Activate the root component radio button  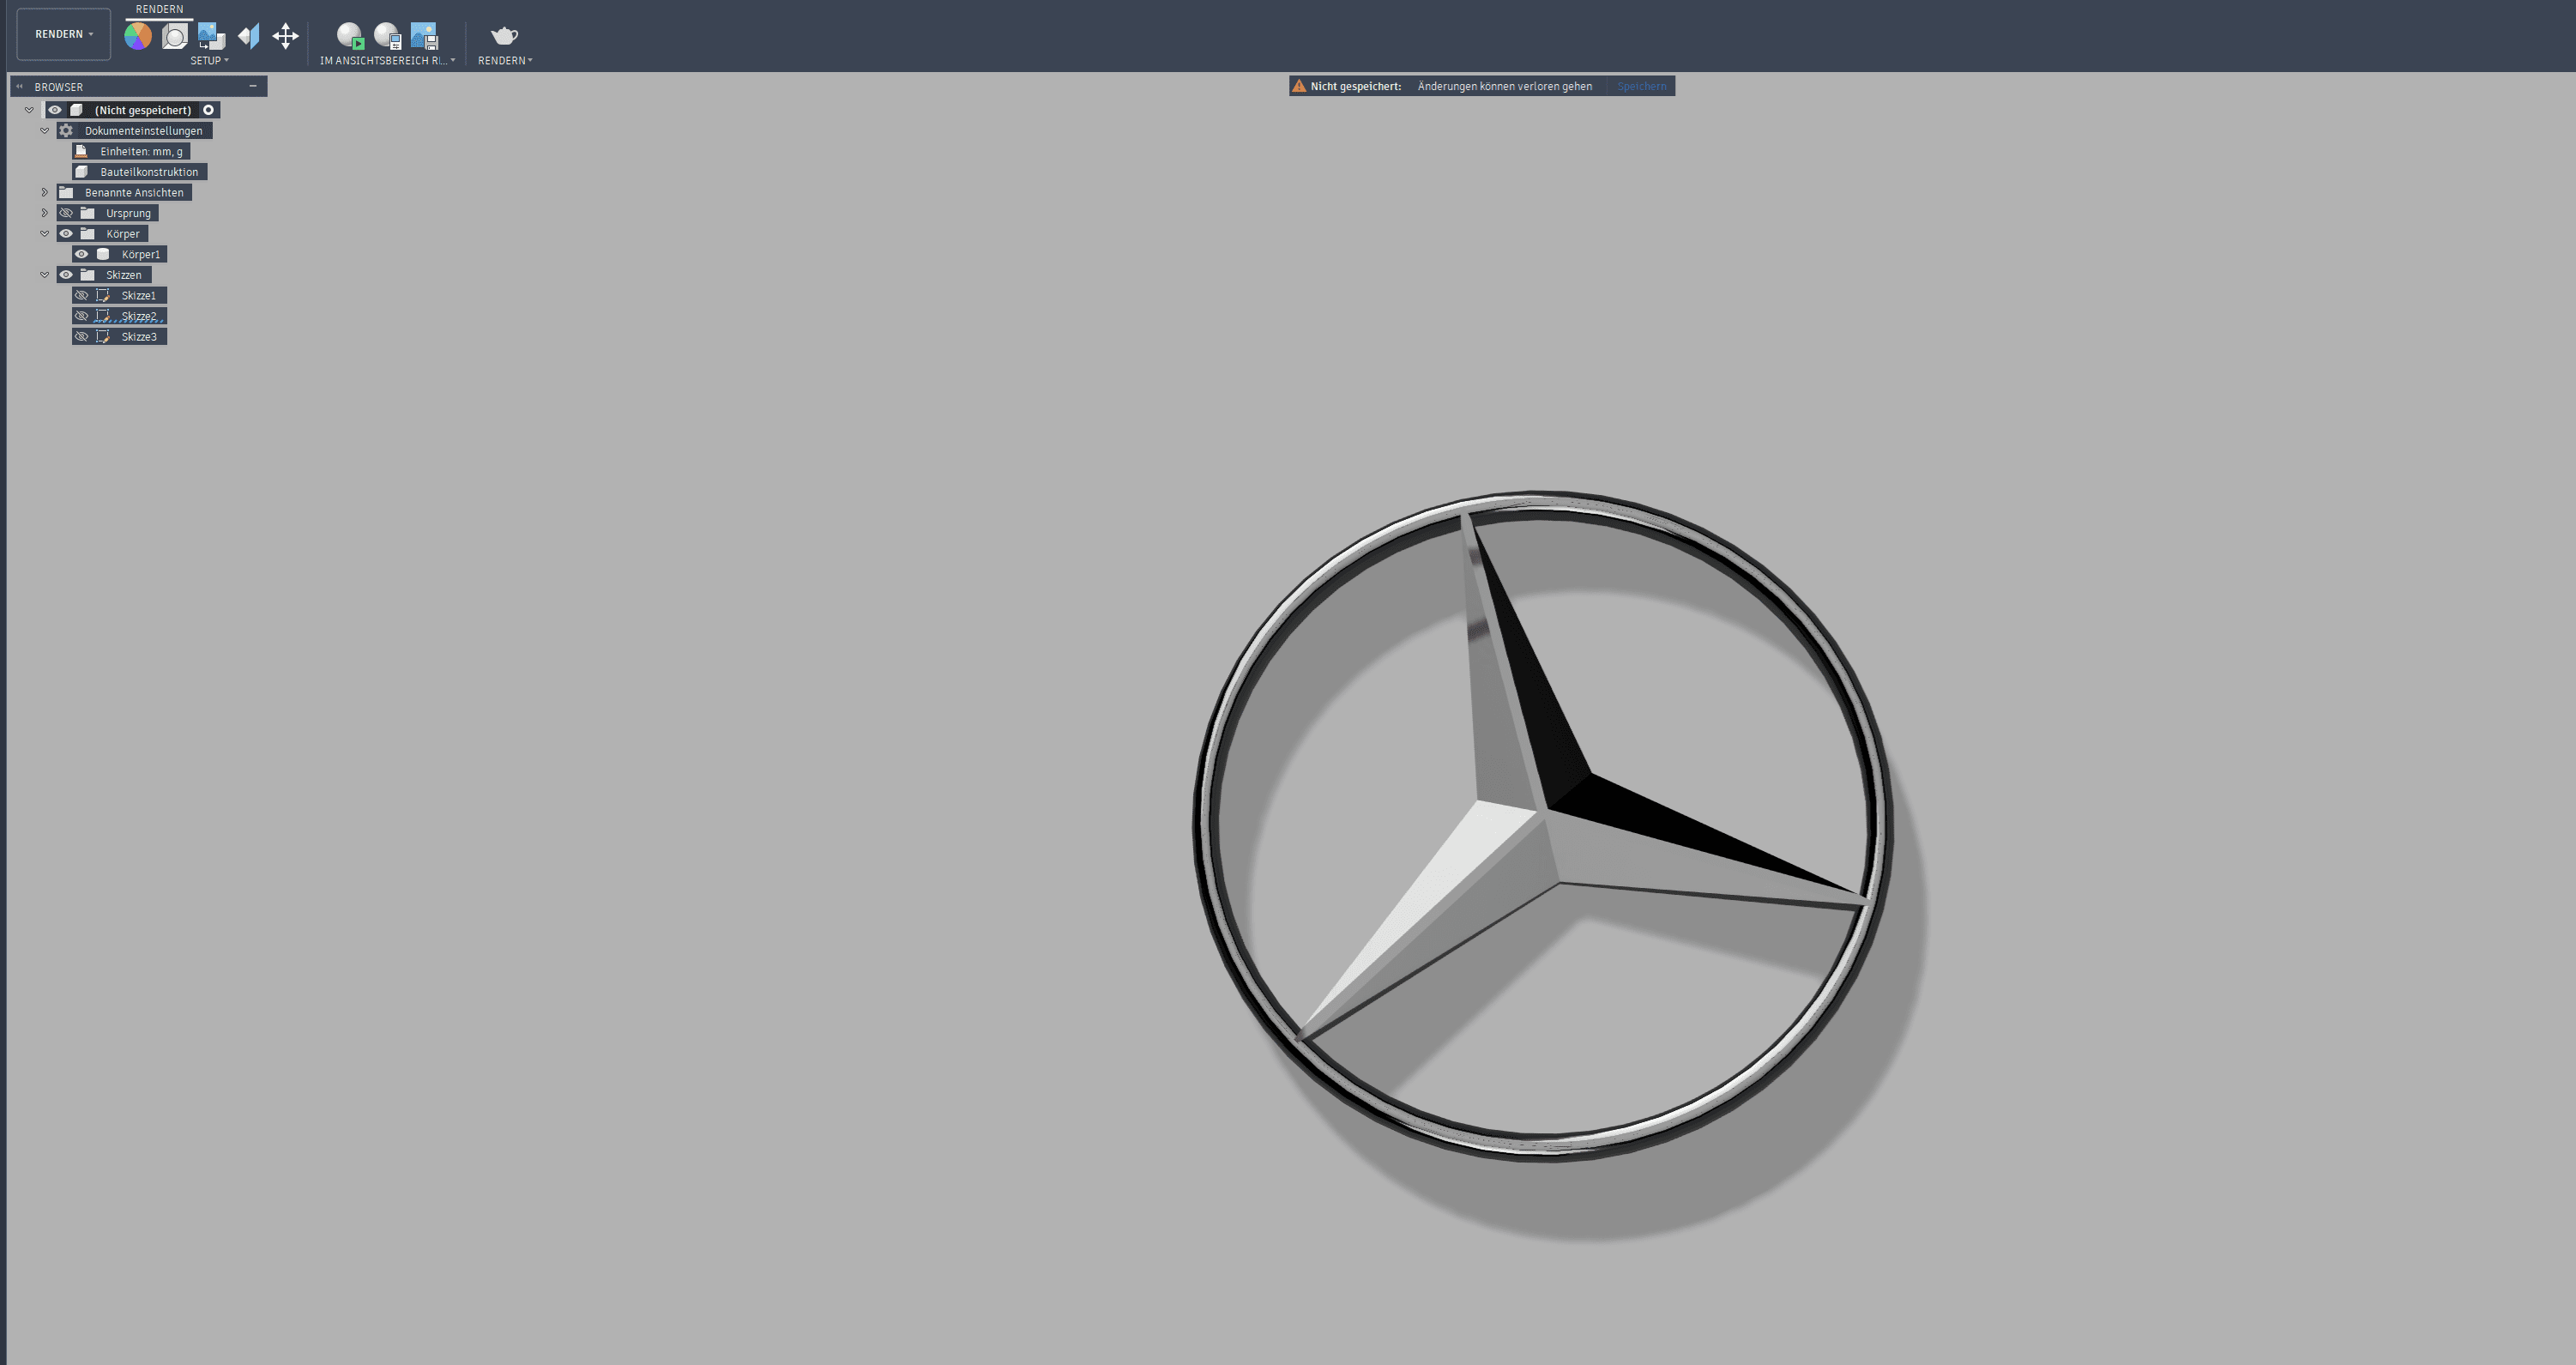(x=209, y=110)
